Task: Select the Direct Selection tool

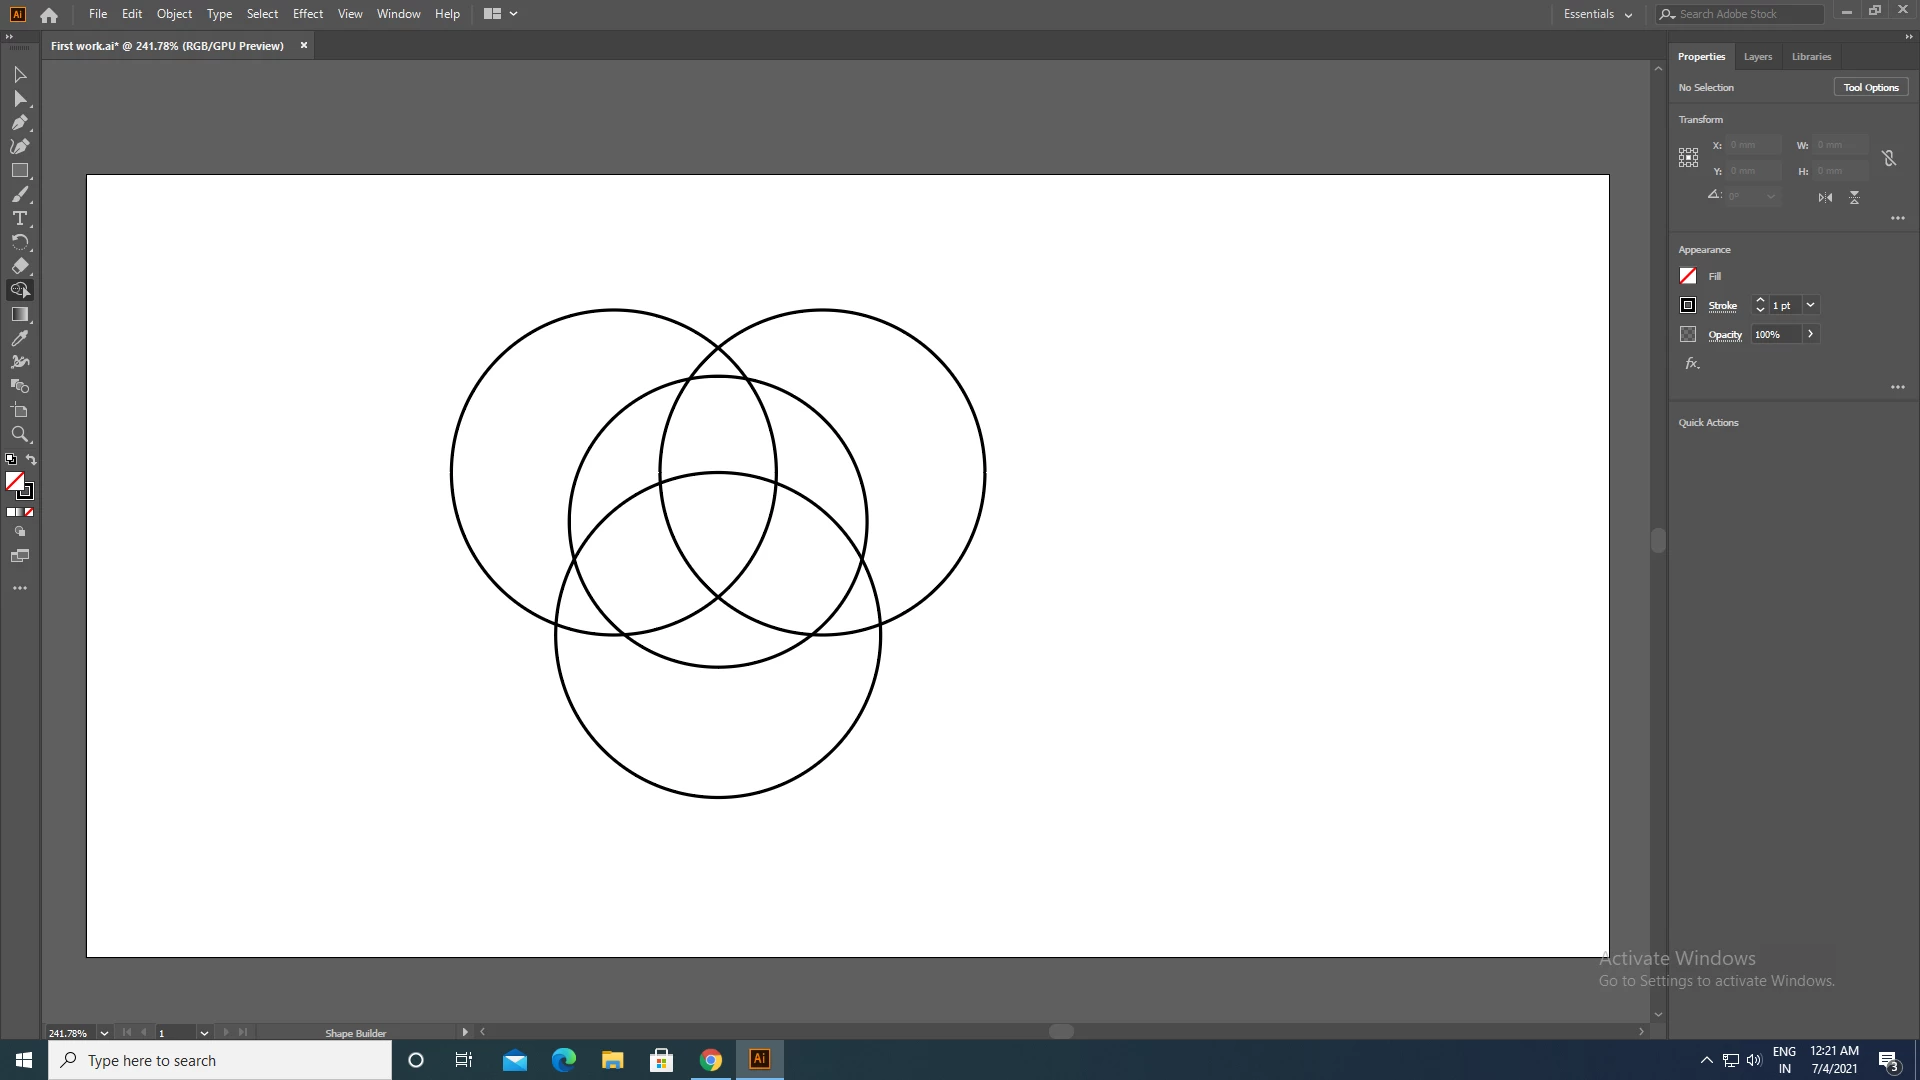Action: (x=19, y=98)
